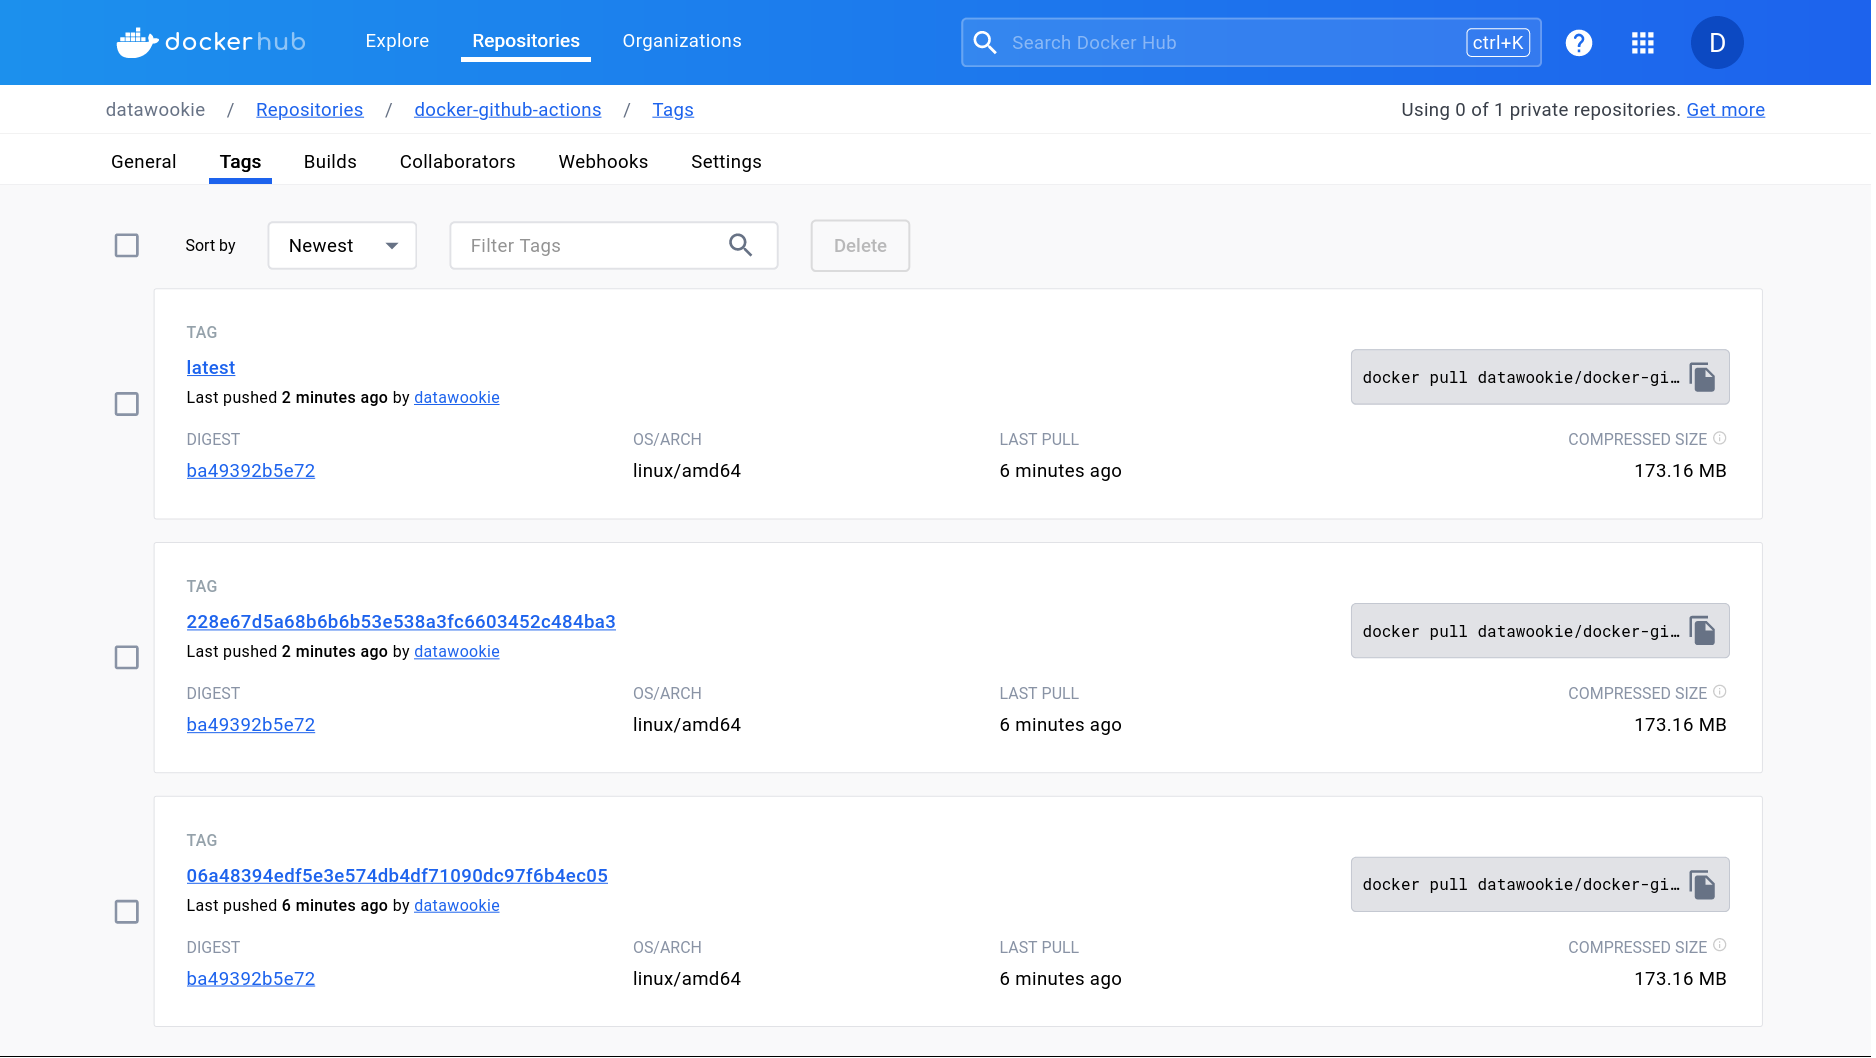Select the checkbox for the latest tag
Viewport: 1876px width, 1058px height.
click(127, 404)
